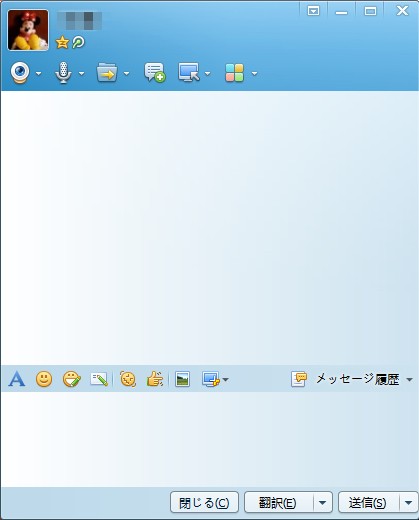Send a window shake nudge
Viewport: 419px width, 520px height.
coord(128,379)
